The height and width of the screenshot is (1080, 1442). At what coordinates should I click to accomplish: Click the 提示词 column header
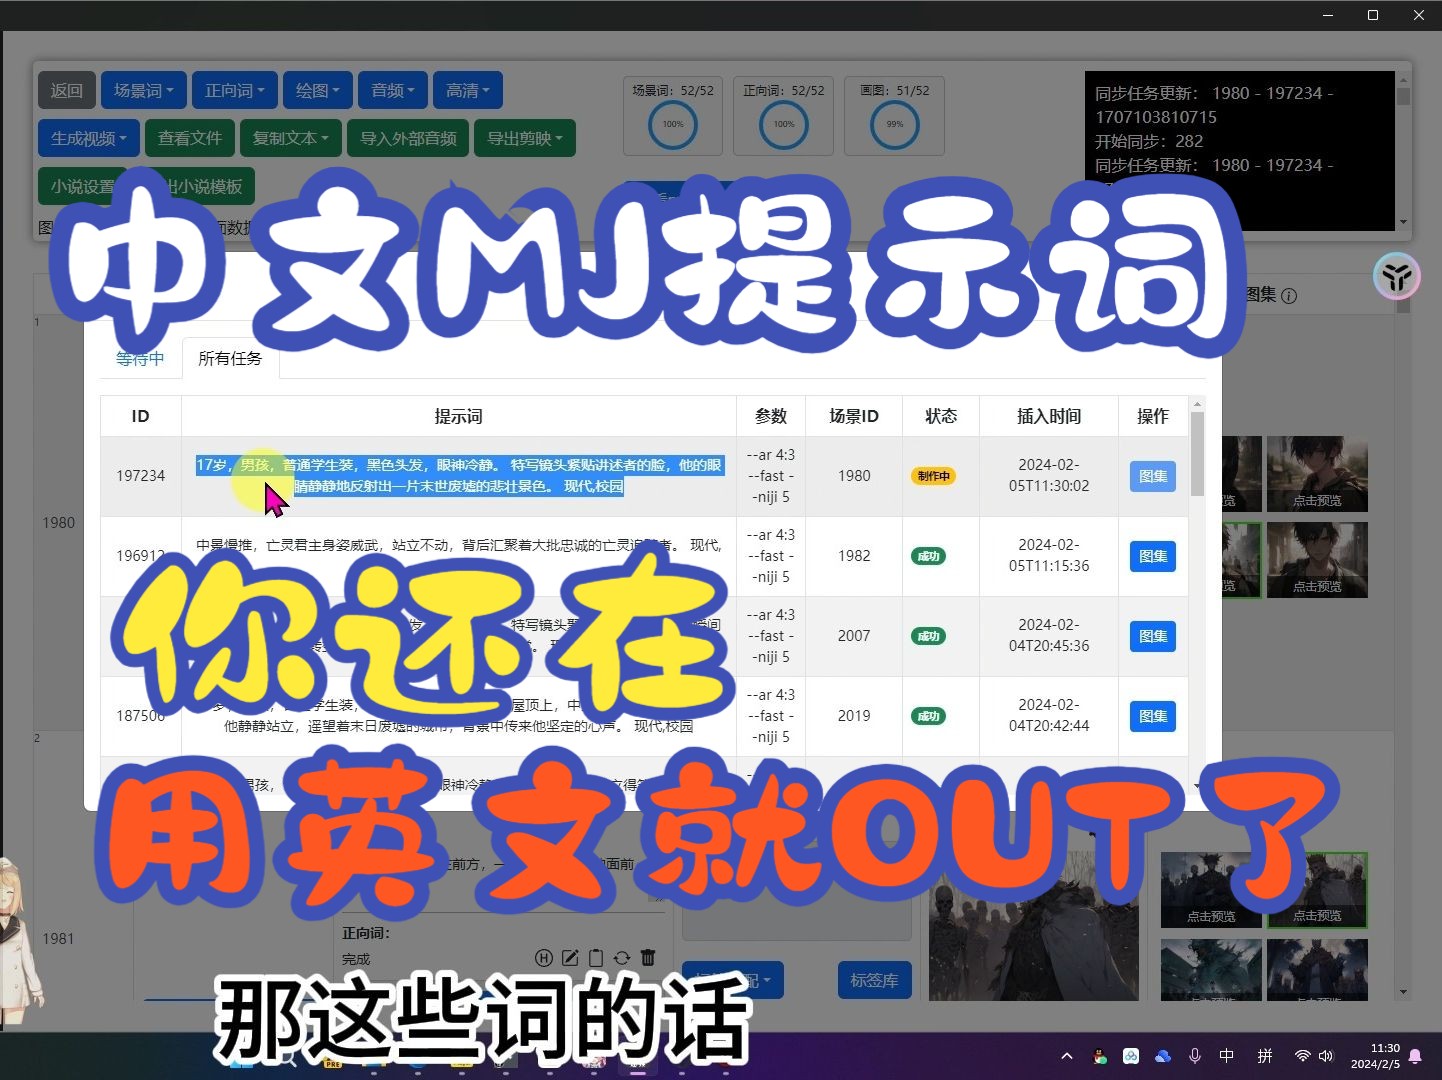(x=458, y=416)
